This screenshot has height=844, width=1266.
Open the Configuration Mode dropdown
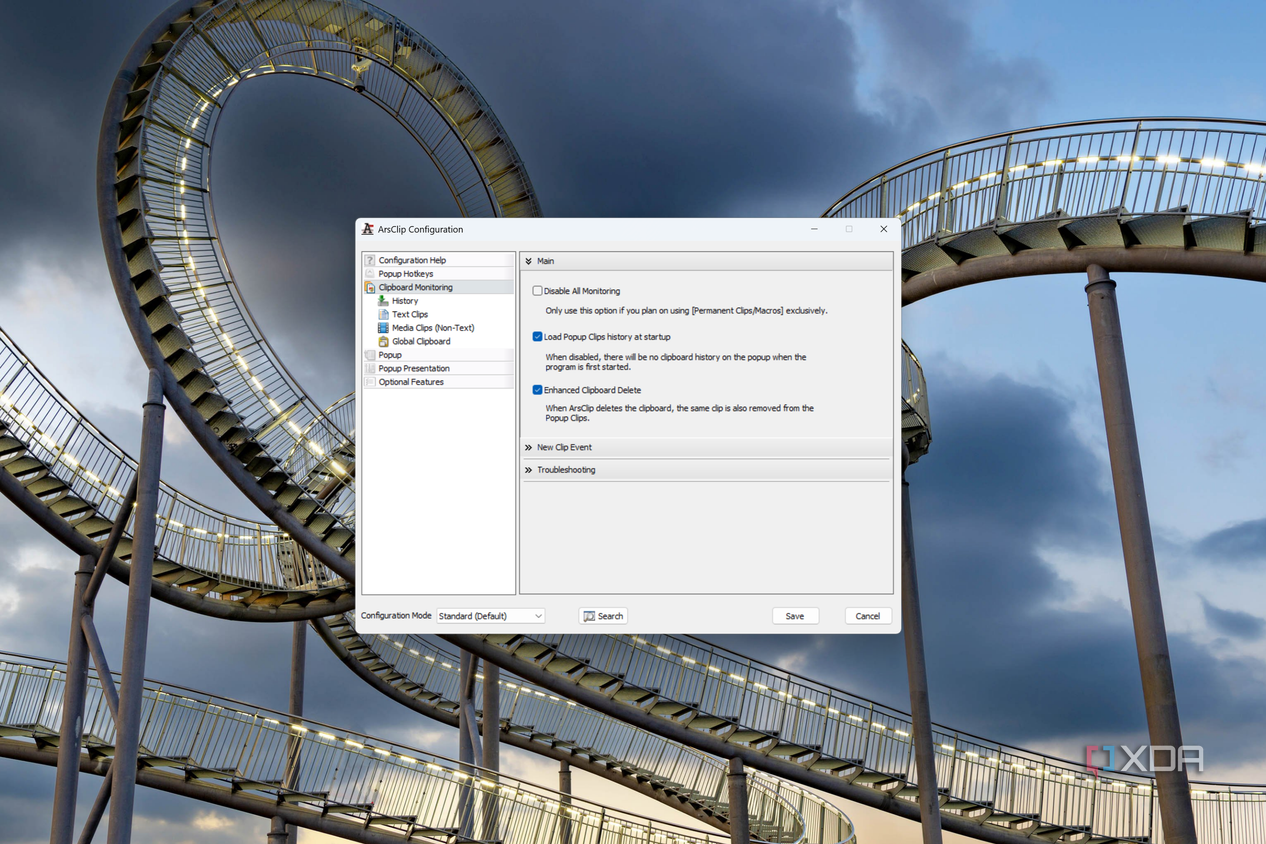coord(491,616)
